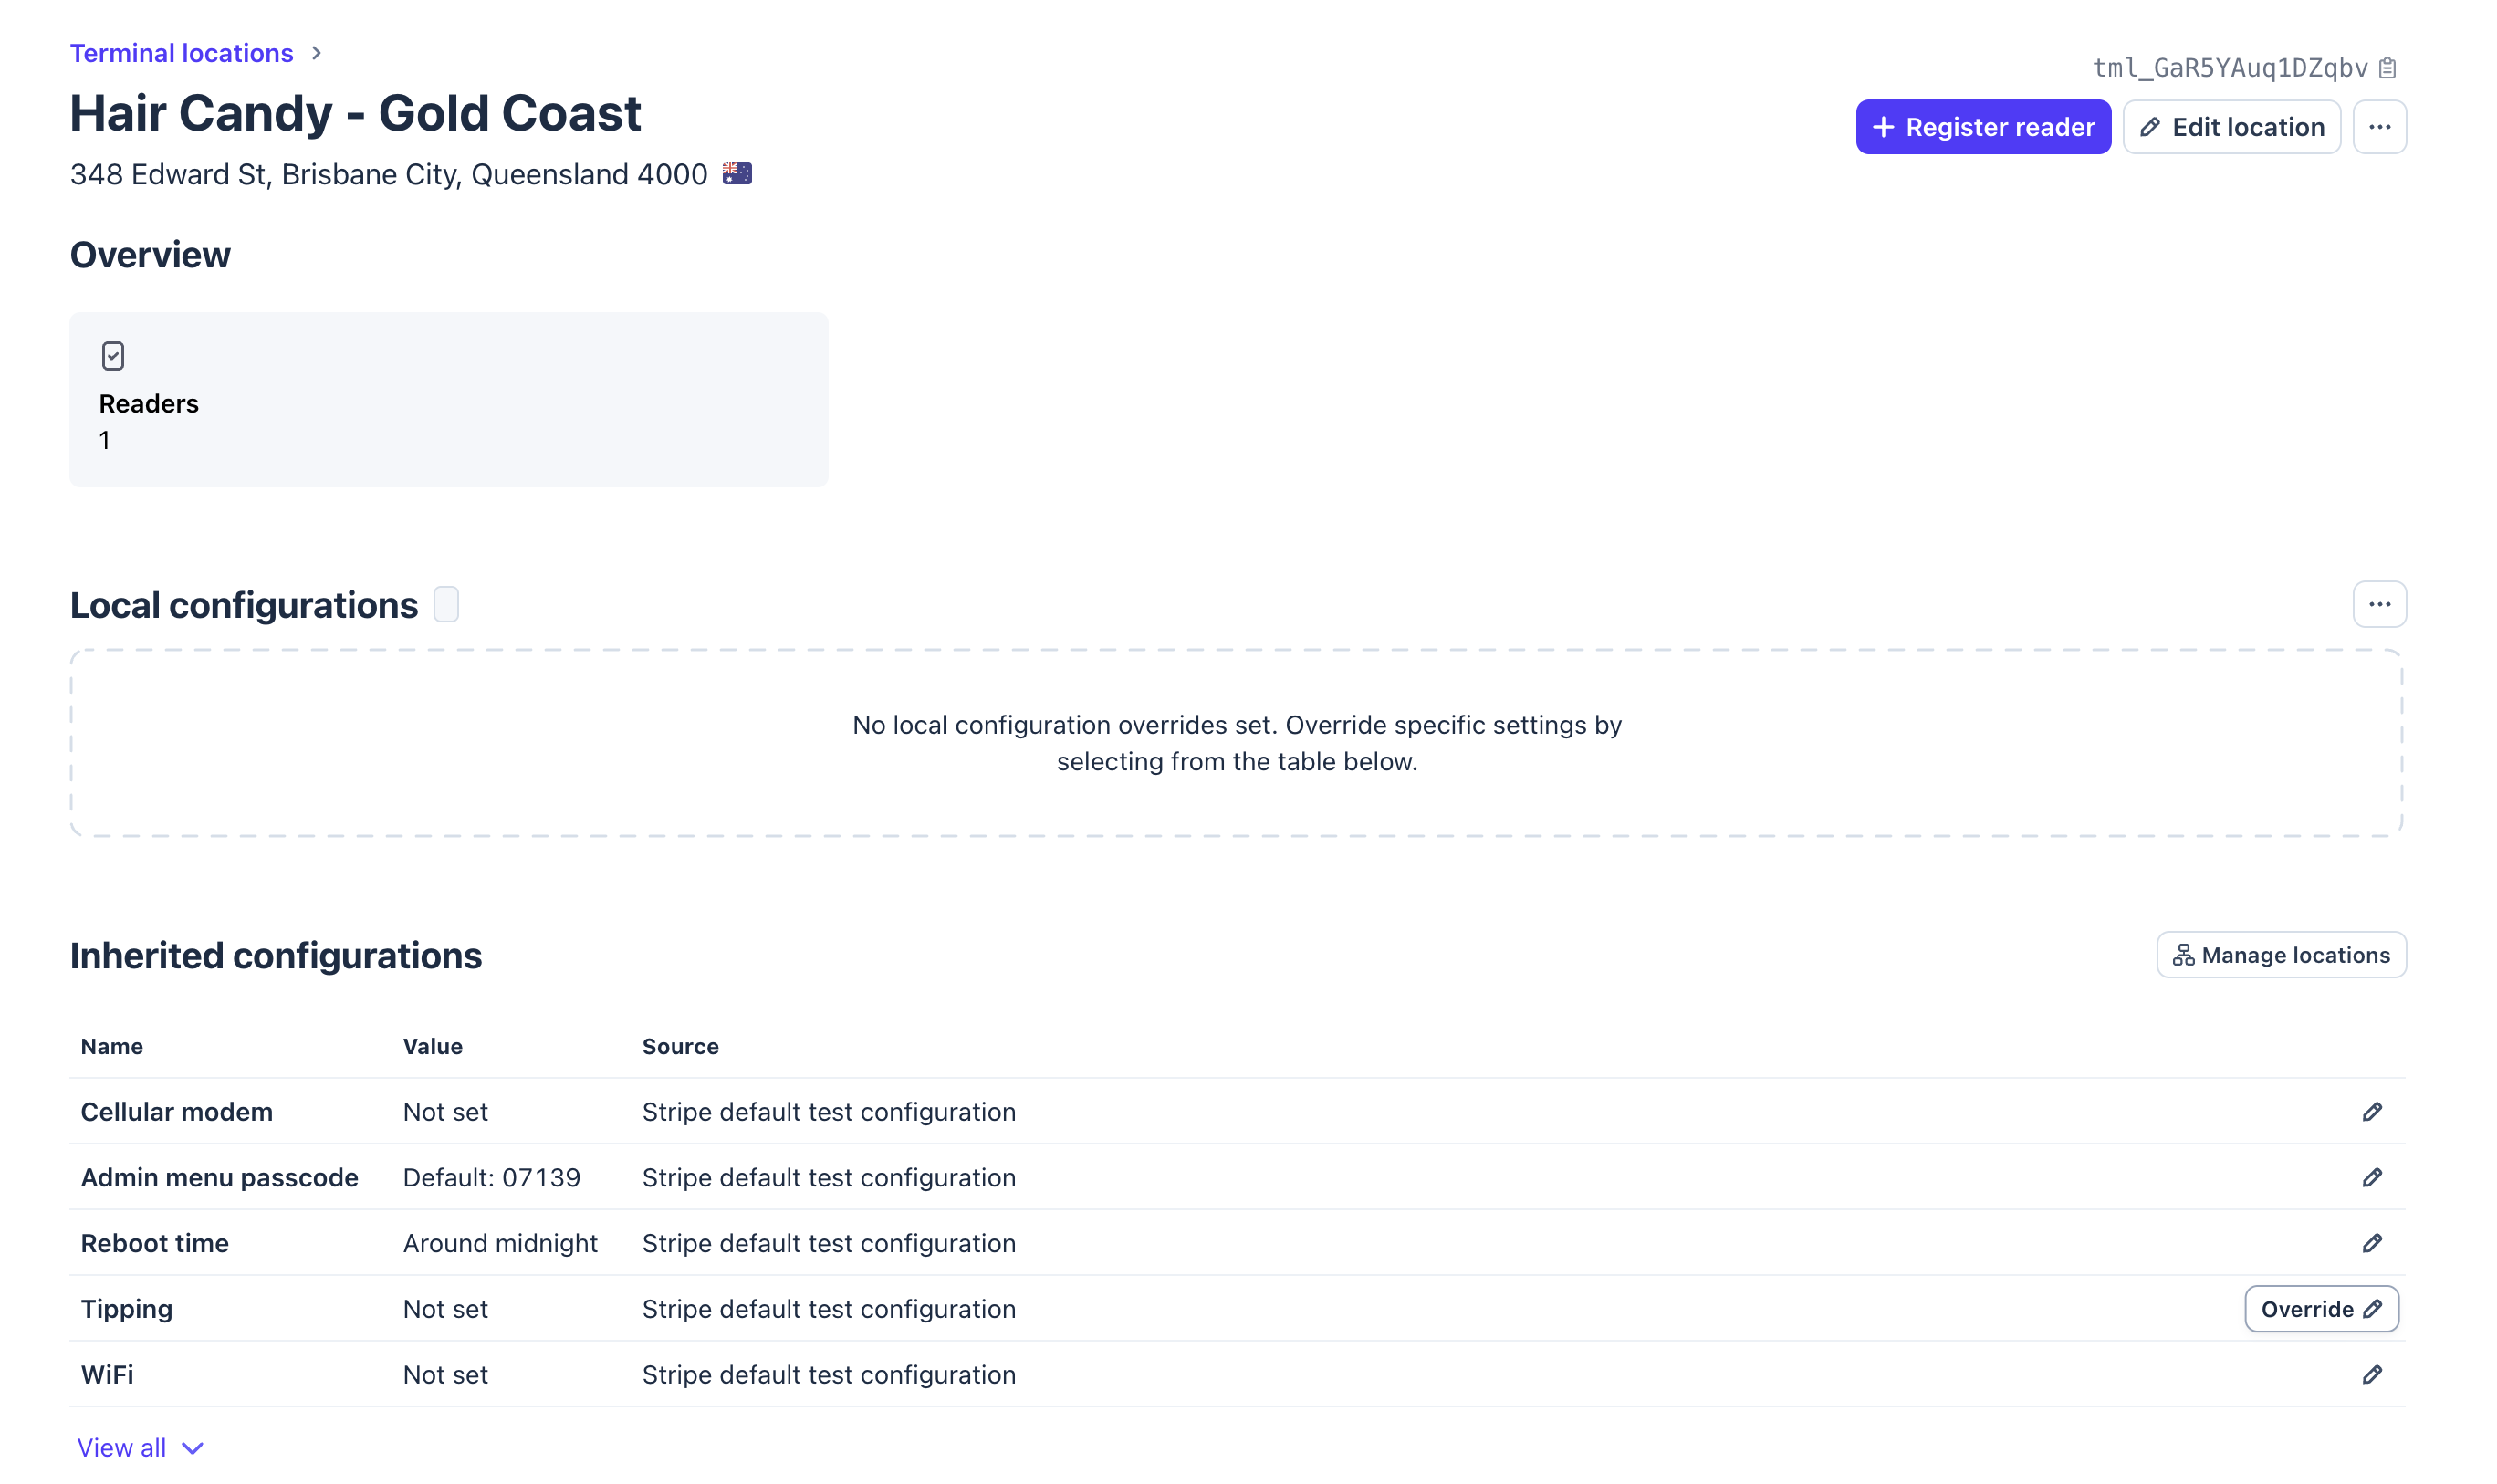This screenshot has width=2497, height=1484.
Task: Click the Readers card reader icon
Action: click(x=113, y=356)
